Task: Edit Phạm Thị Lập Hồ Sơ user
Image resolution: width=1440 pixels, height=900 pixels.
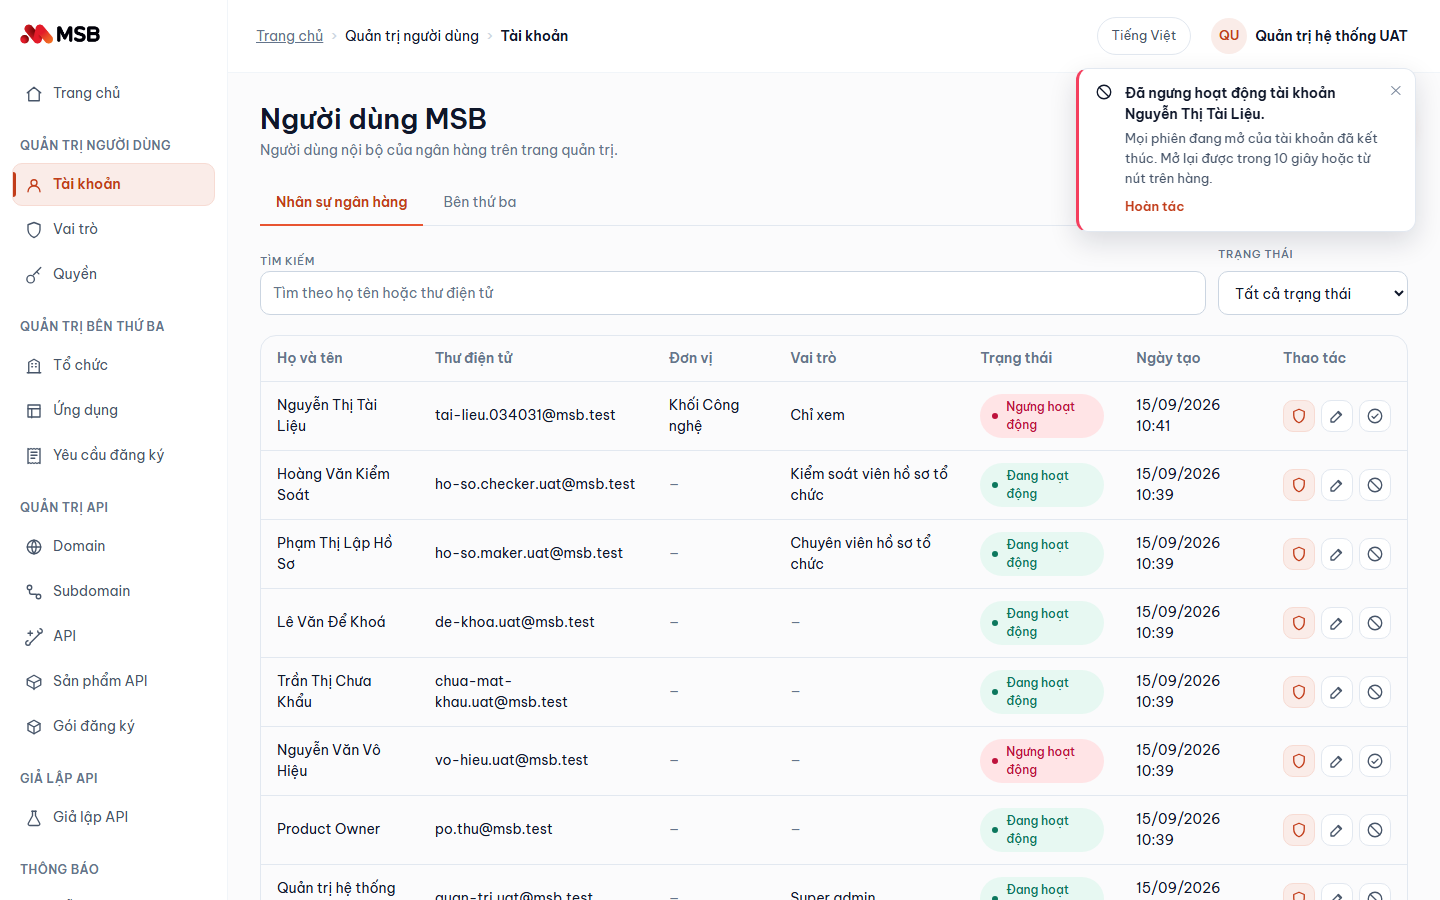Action: 1337,554
